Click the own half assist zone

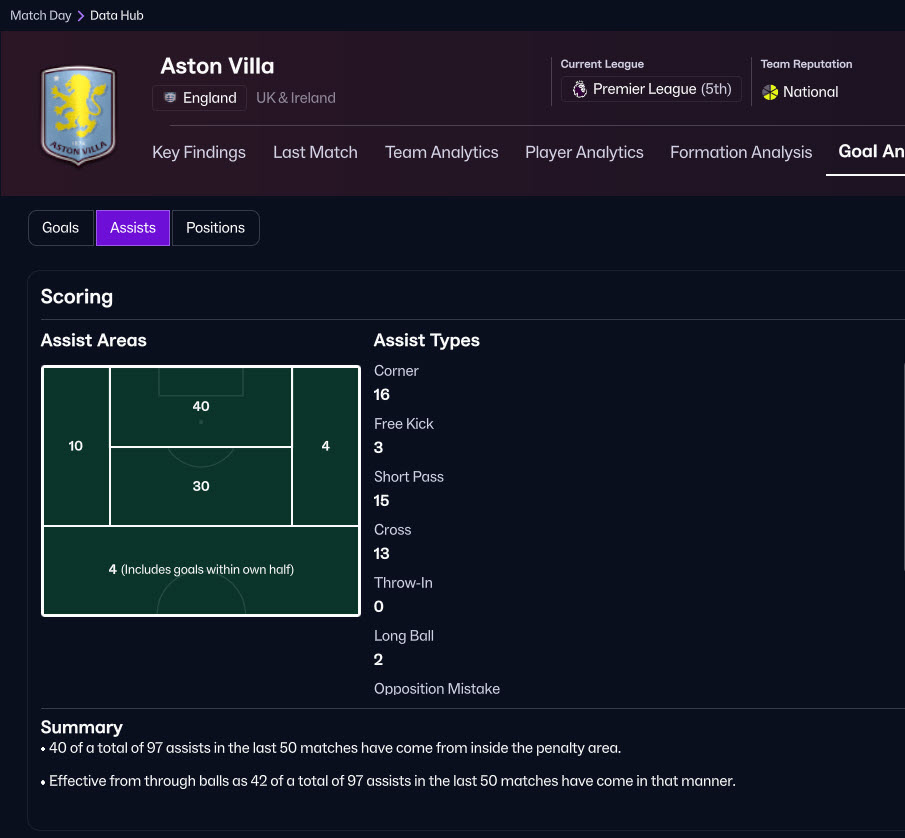(x=201, y=570)
